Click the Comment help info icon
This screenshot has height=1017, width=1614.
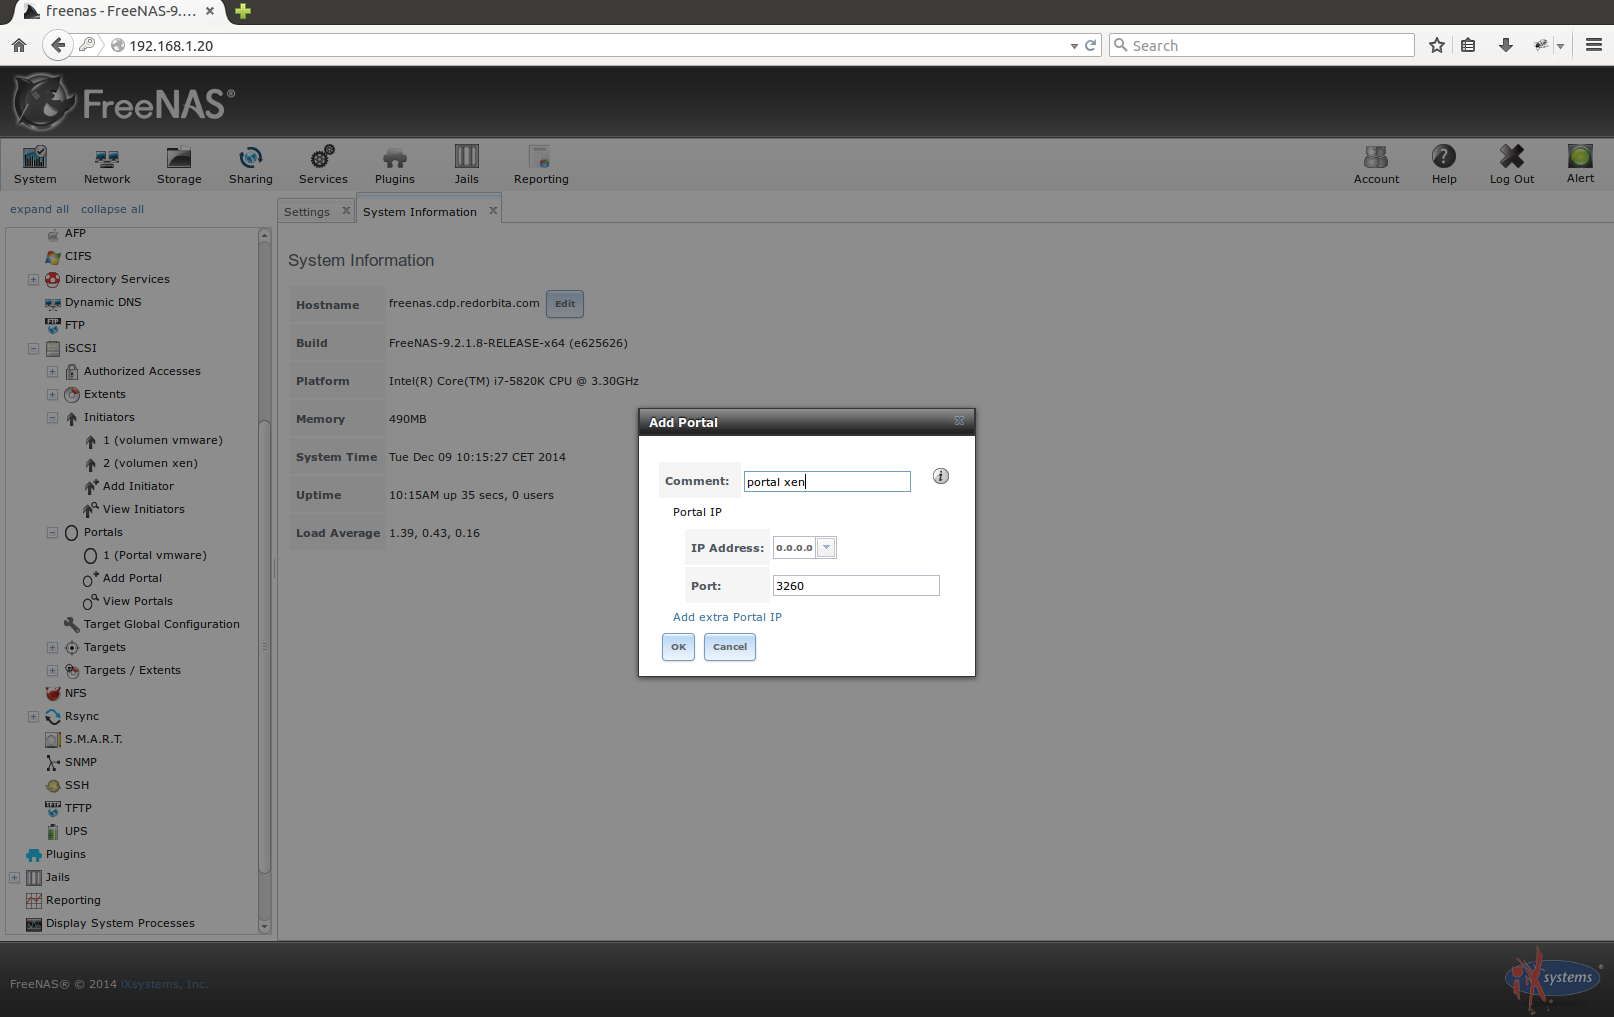[x=940, y=477]
